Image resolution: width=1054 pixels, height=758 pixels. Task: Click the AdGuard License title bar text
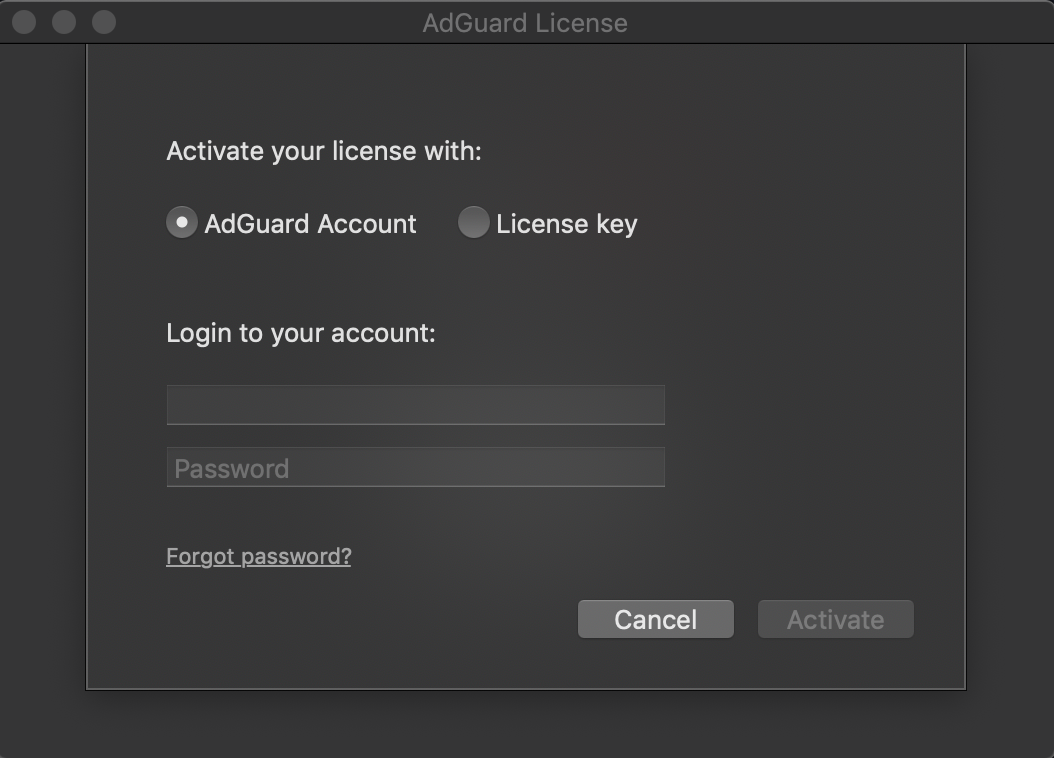pyautogui.click(x=525, y=22)
